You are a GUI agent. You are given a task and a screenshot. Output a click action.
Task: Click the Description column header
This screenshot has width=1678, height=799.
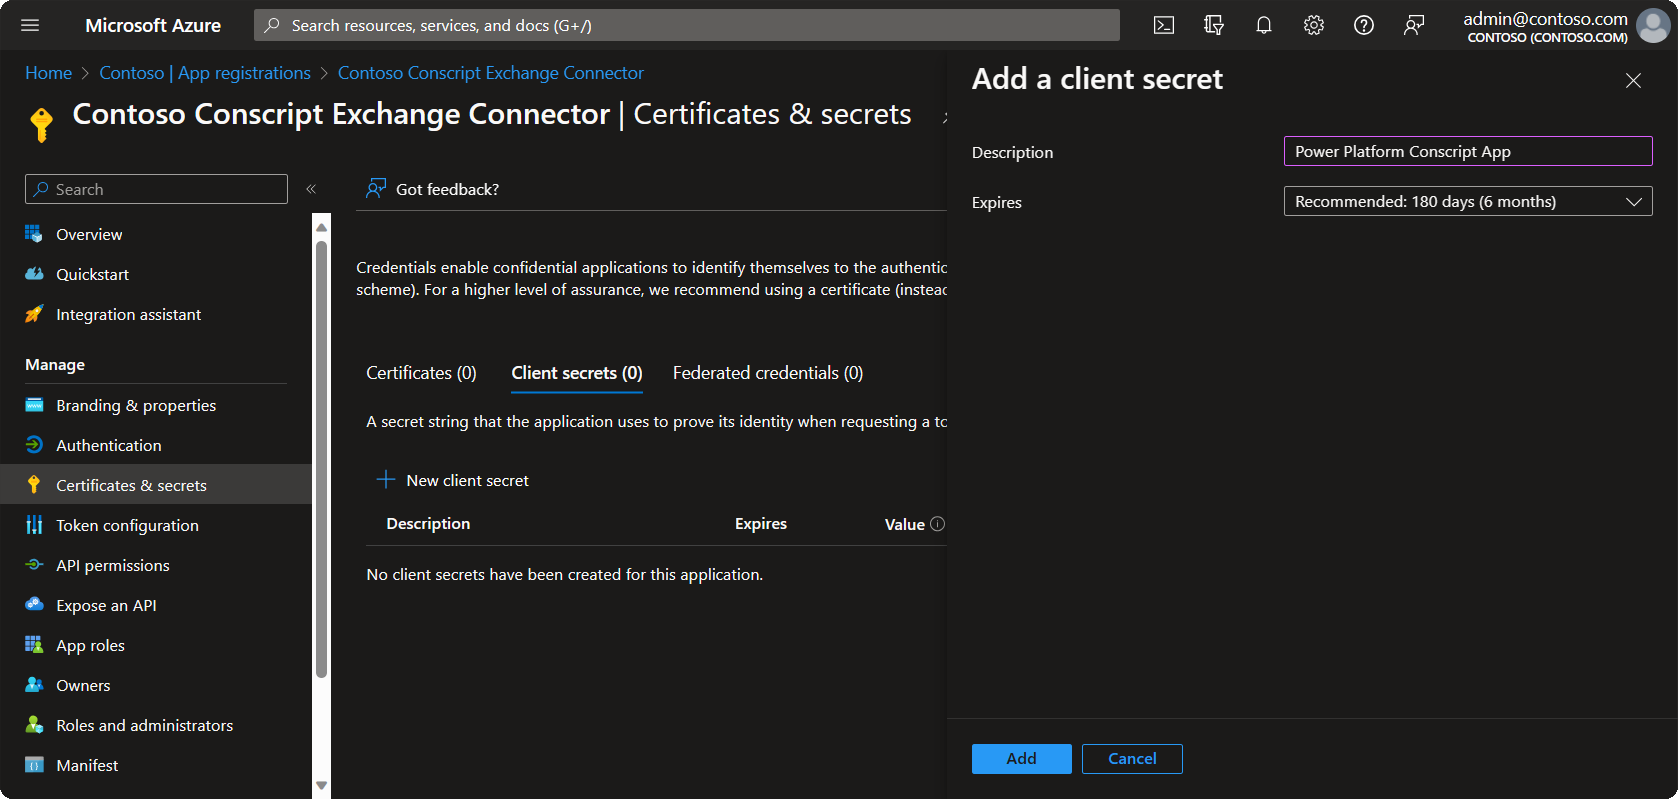(428, 524)
